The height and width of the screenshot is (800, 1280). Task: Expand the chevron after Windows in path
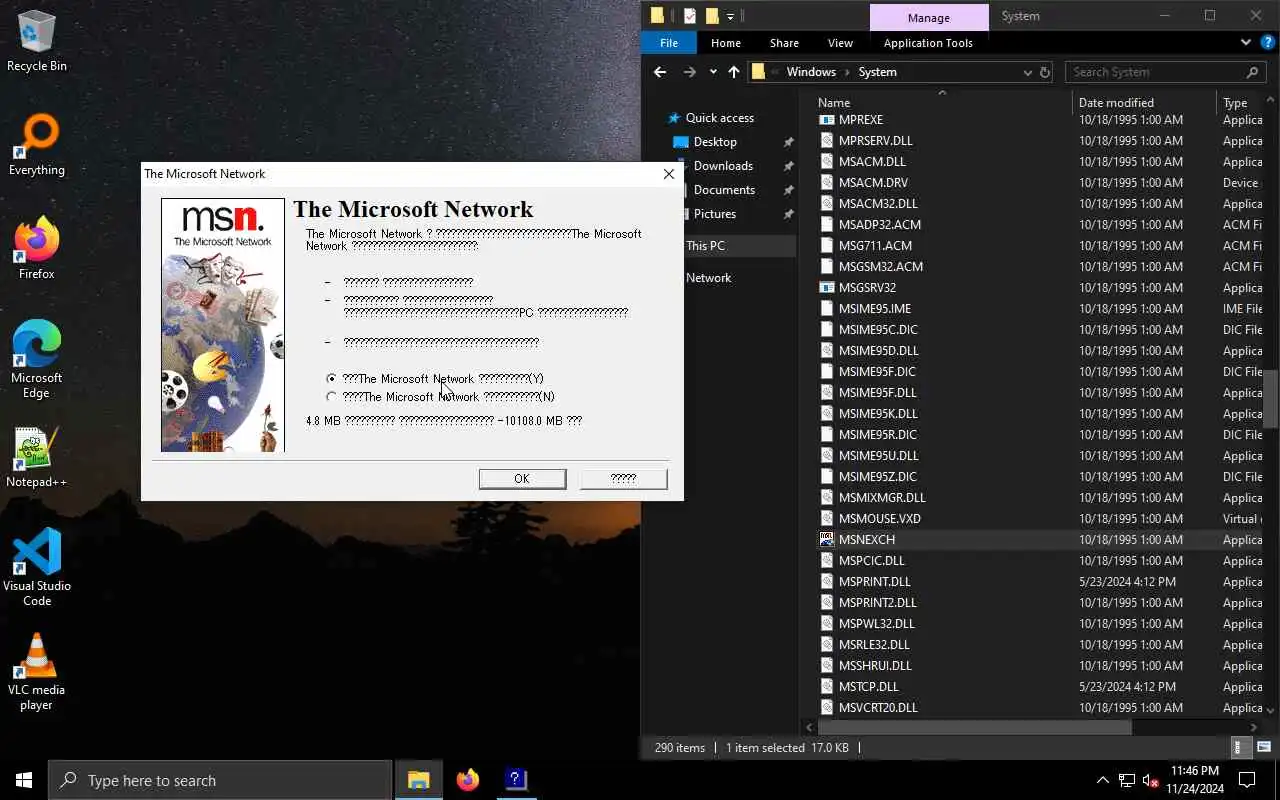coord(847,72)
